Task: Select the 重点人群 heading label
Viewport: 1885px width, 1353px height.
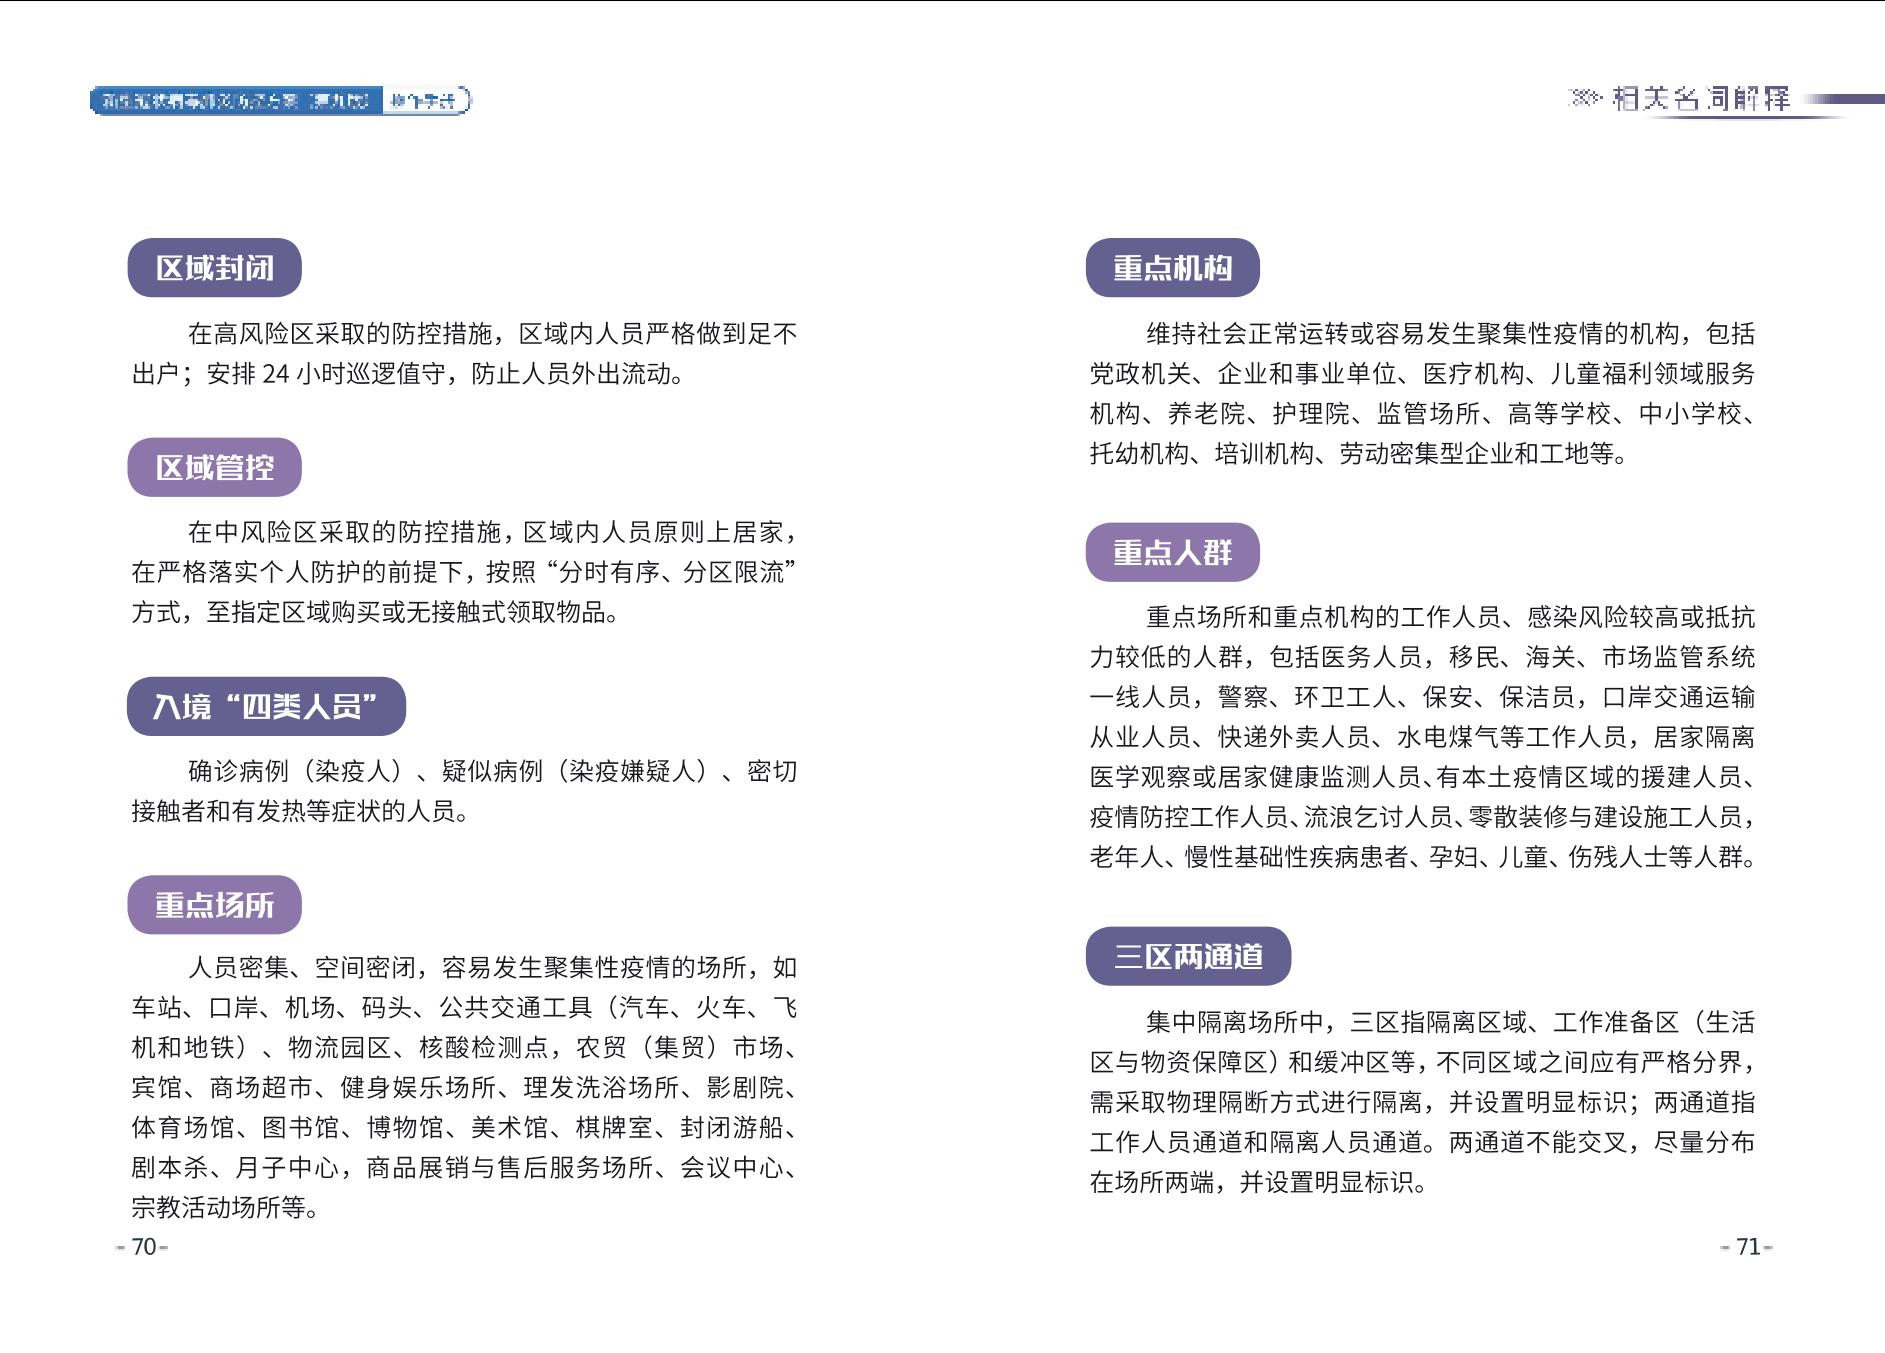Action: click(1172, 552)
